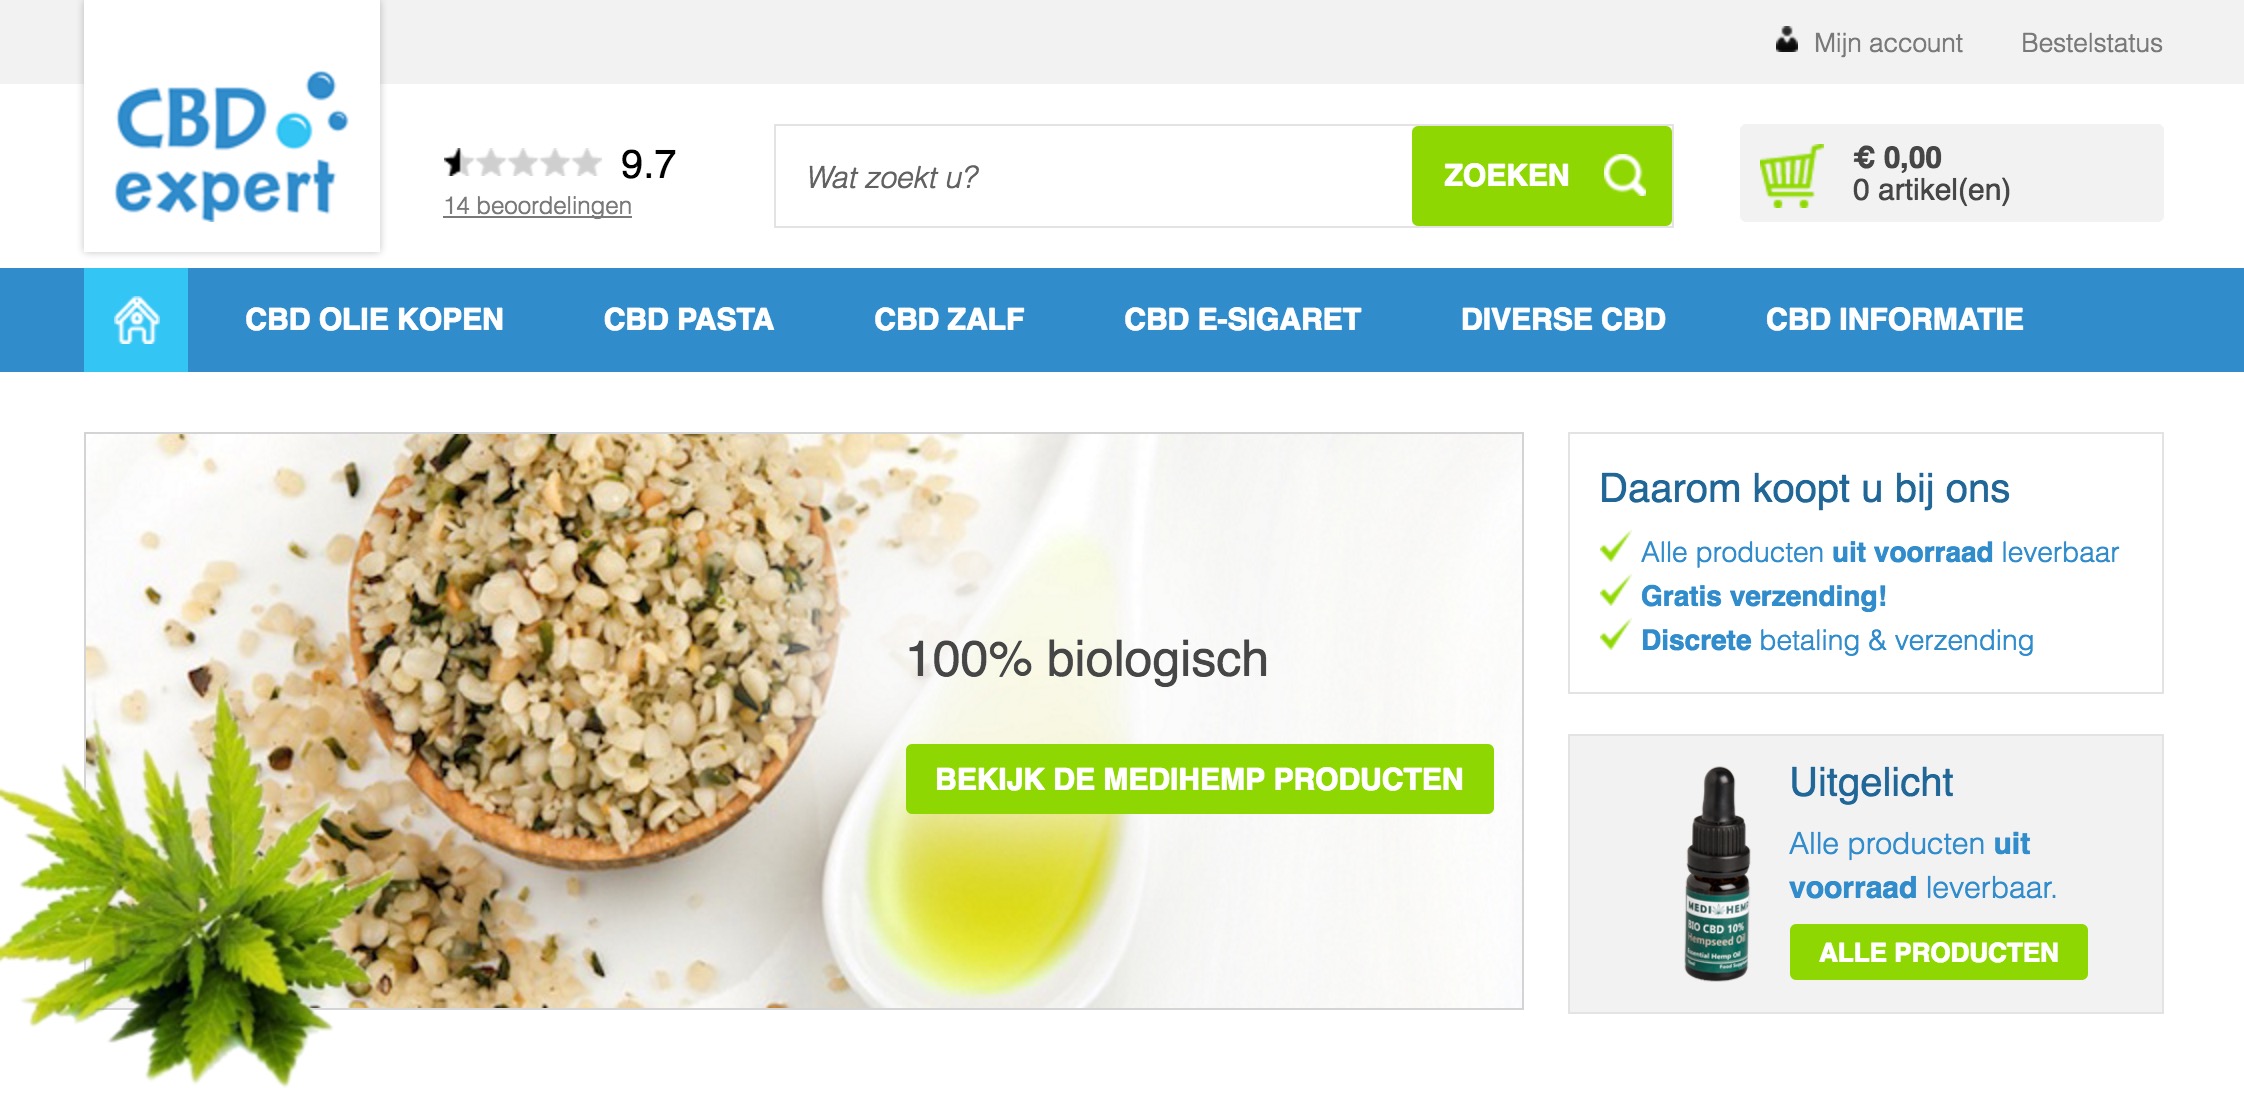The width and height of the screenshot is (2244, 1114).
Task: Select CBD ZALF in navigation
Action: click(x=949, y=320)
